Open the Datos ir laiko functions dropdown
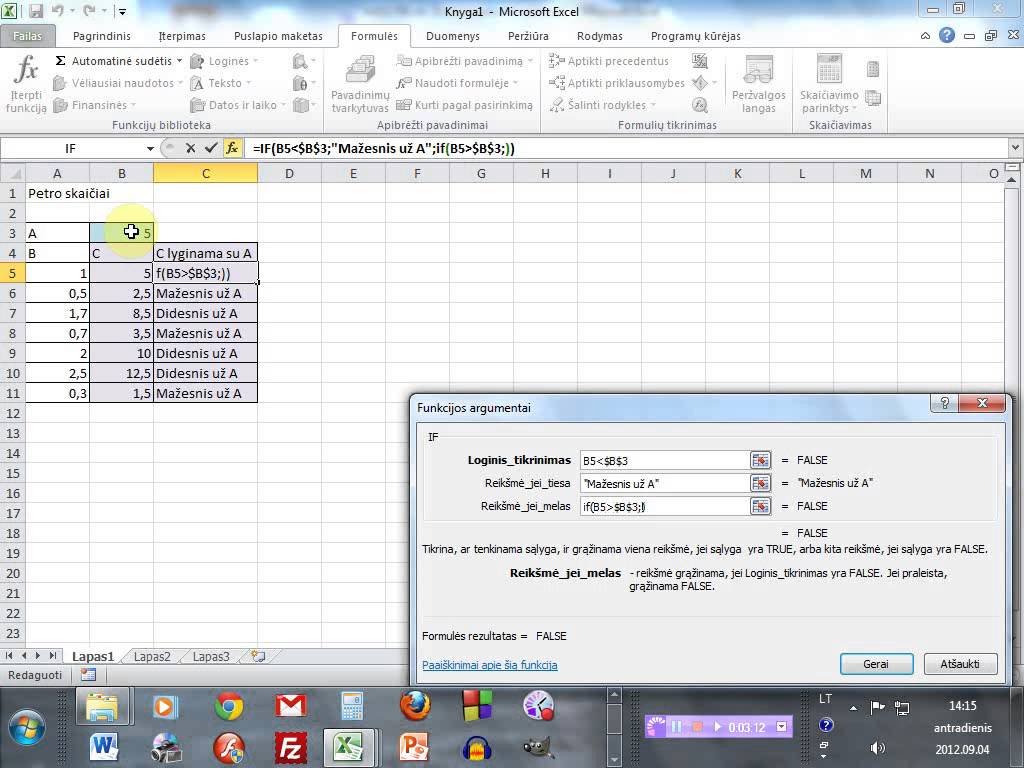Screen dimensions: 1024x768 coord(238,104)
